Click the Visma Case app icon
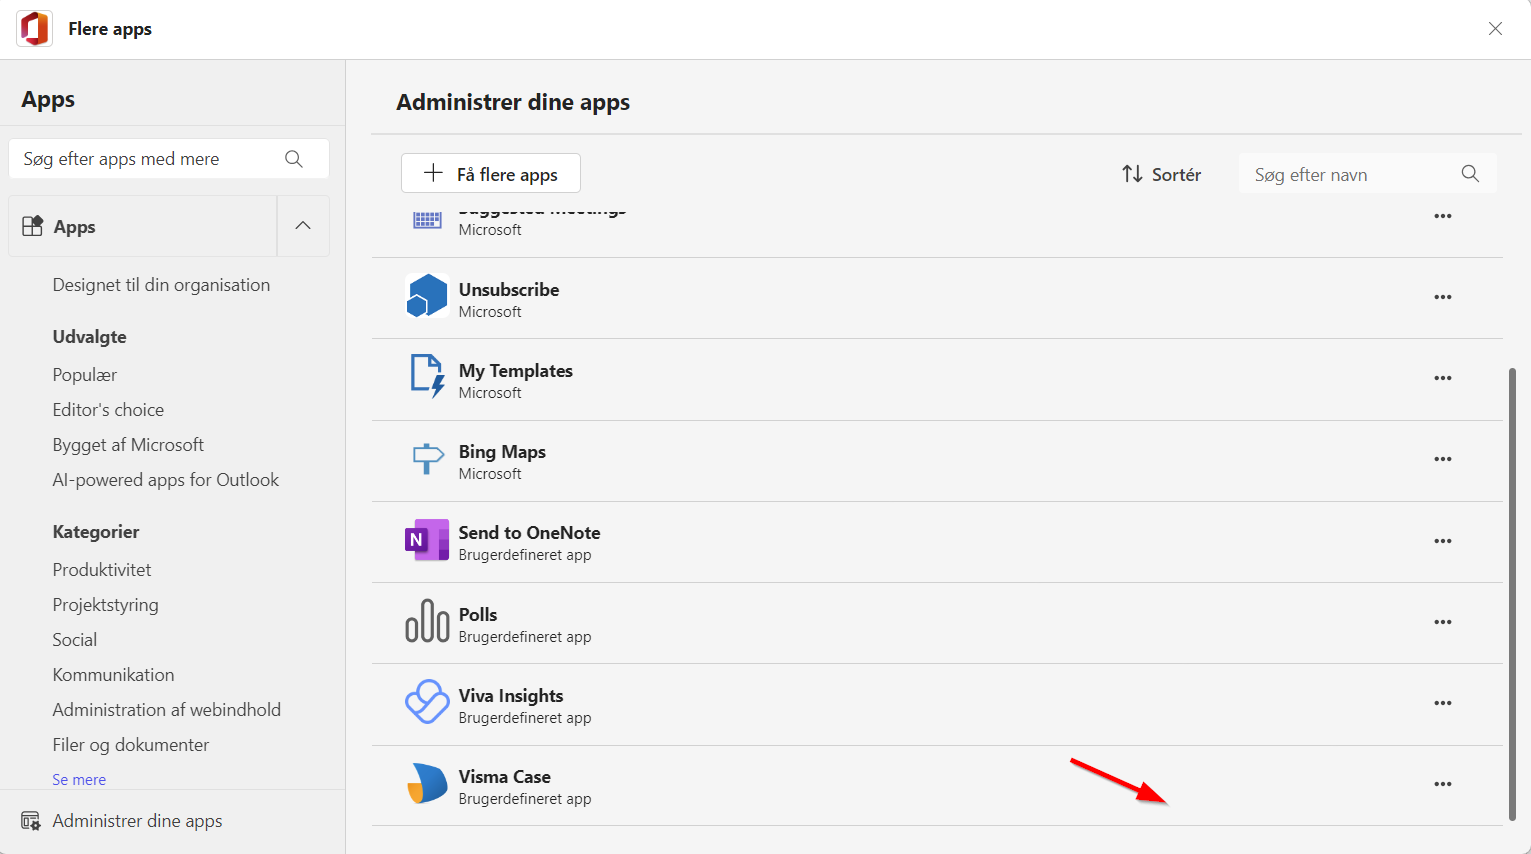Screen dimensions: 1531x854 pos(427,784)
